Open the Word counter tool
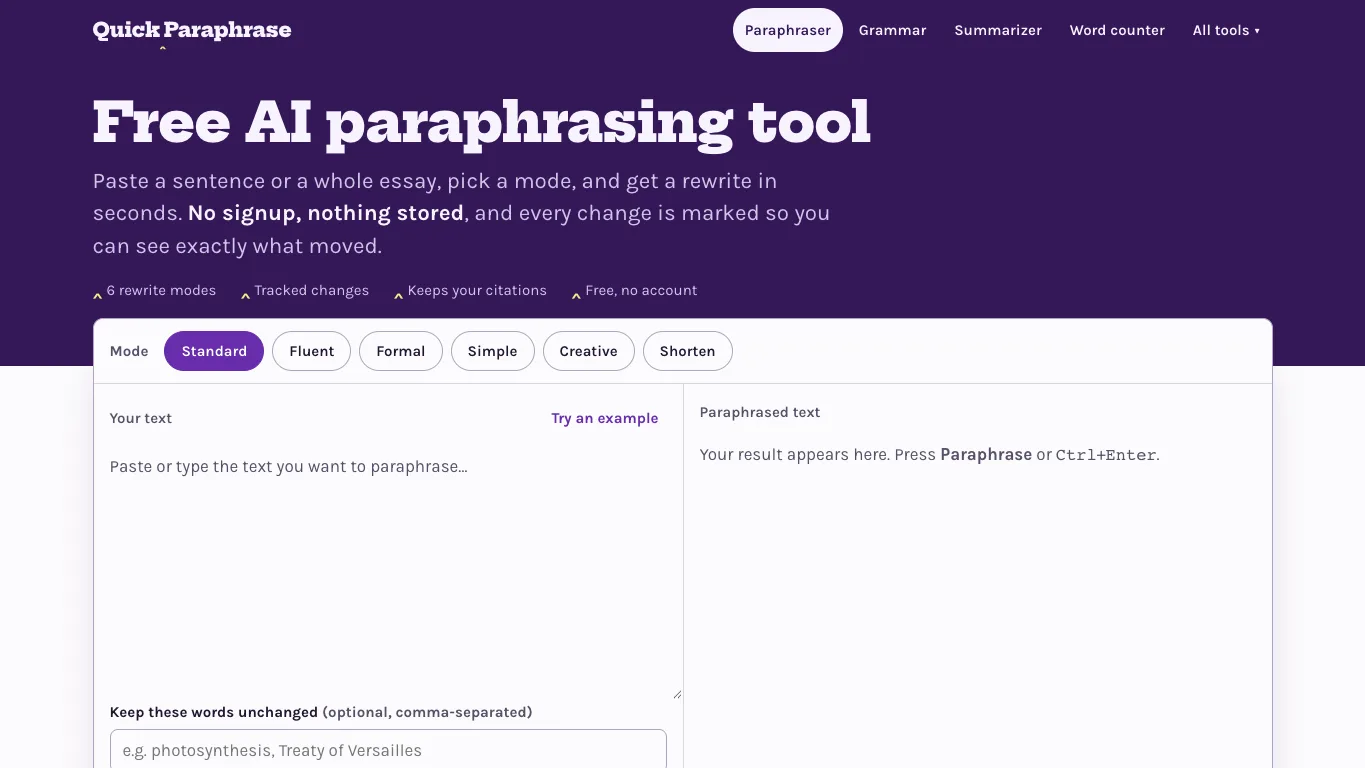Viewport: 1365px width, 768px height. (x=1117, y=30)
